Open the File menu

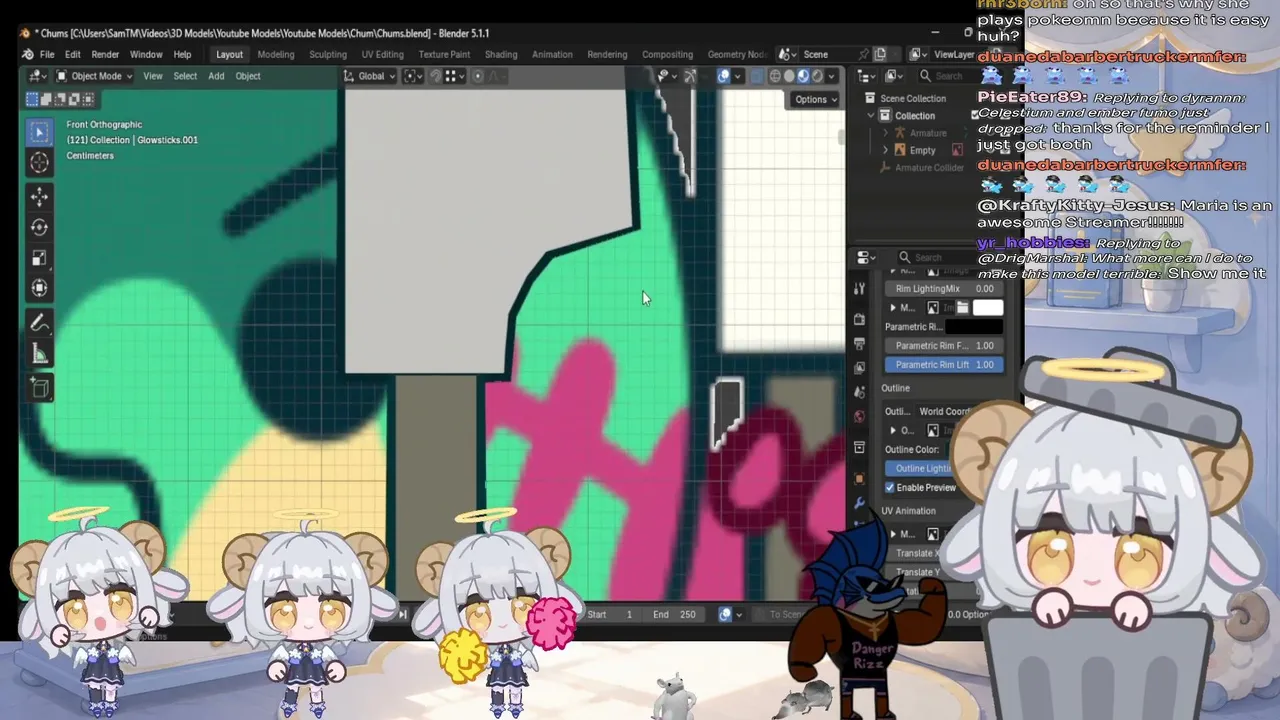pos(47,54)
